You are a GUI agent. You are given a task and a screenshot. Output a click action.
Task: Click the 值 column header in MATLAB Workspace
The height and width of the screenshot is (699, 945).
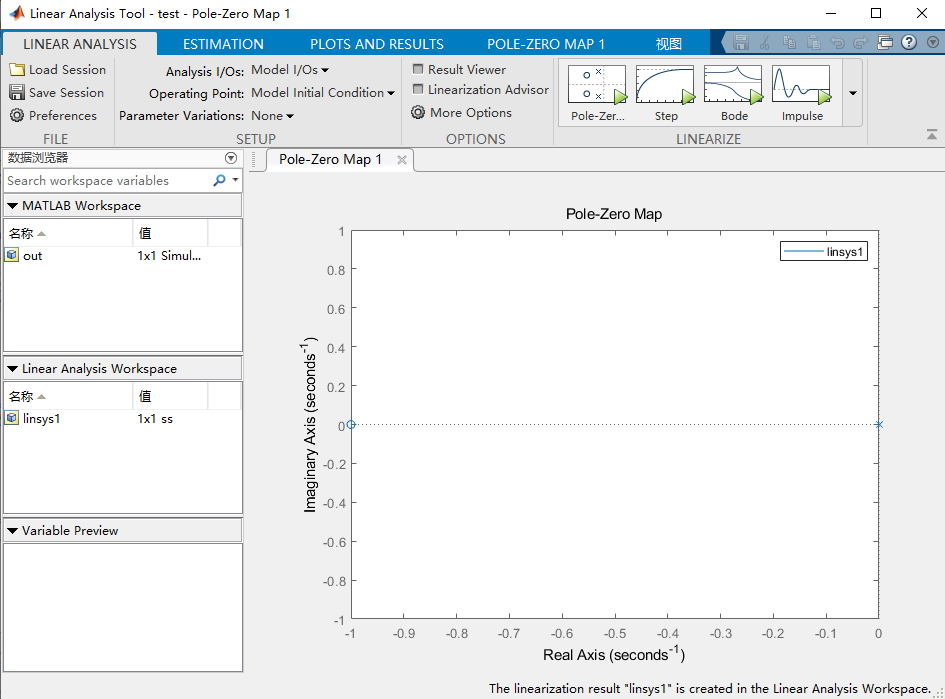click(171, 233)
